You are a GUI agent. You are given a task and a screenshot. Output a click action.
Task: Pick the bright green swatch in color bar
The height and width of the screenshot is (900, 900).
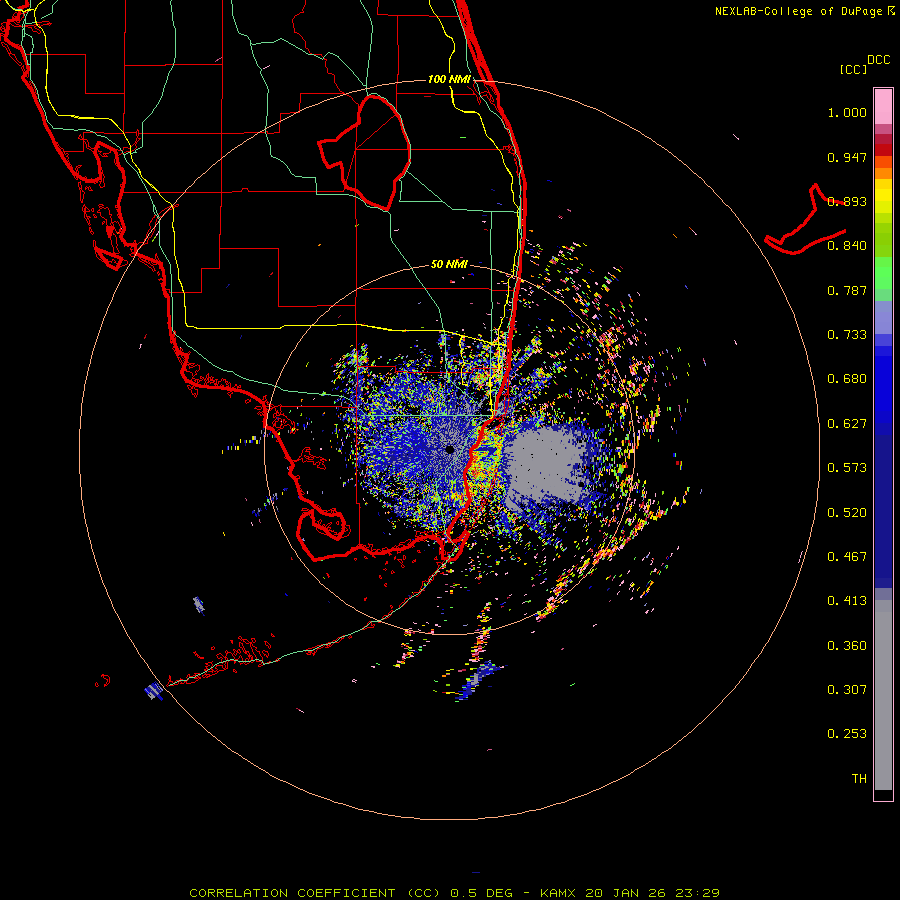(x=883, y=273)
